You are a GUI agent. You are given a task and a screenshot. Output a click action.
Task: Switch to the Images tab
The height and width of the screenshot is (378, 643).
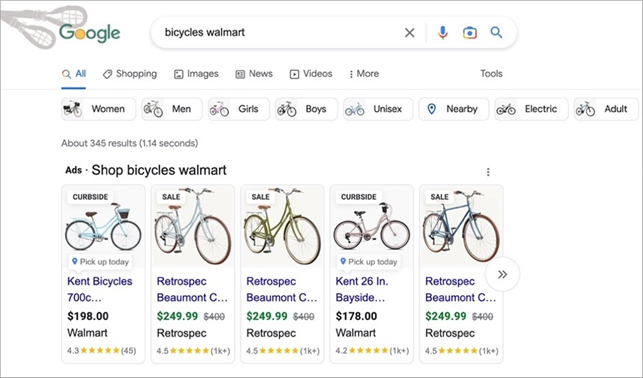196,74
